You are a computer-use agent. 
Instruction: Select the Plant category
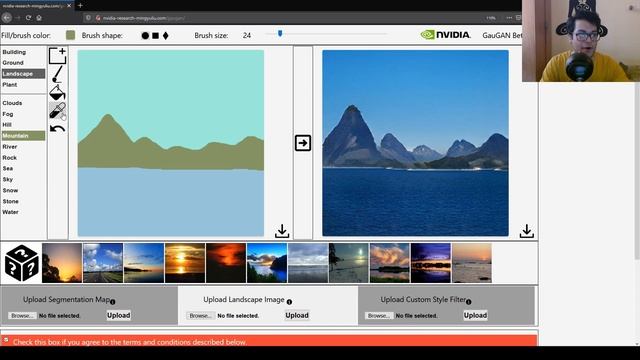coord(10,85)
